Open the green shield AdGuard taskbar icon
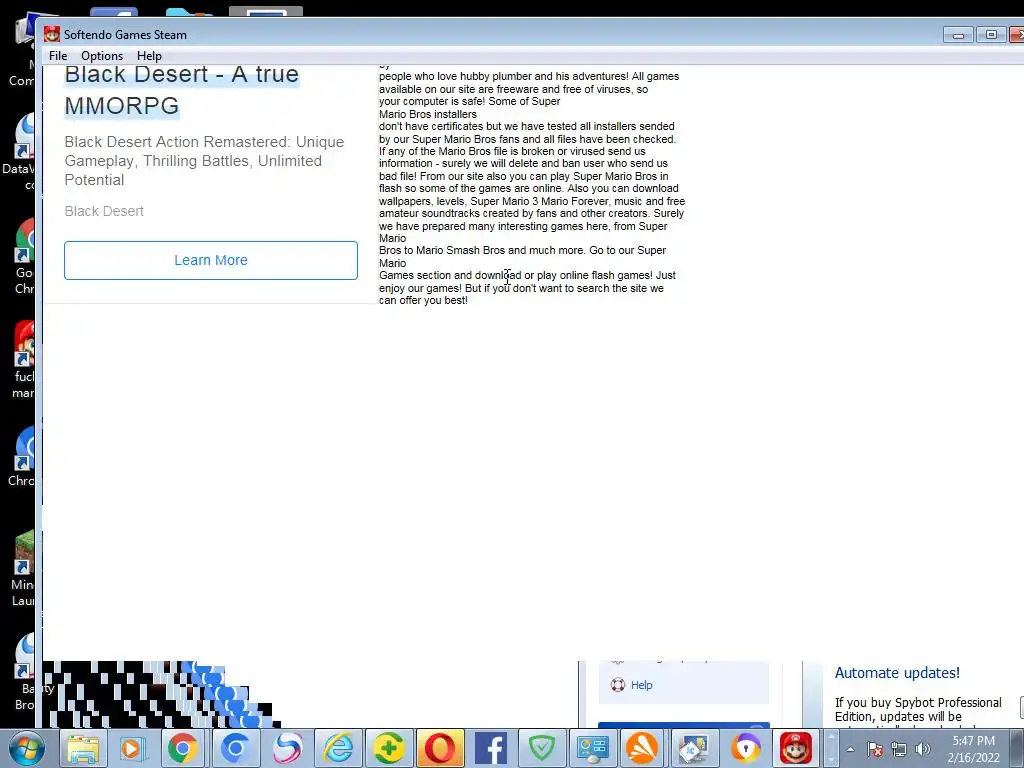This screenshot has height=768, width=1024. click(541, 748)
